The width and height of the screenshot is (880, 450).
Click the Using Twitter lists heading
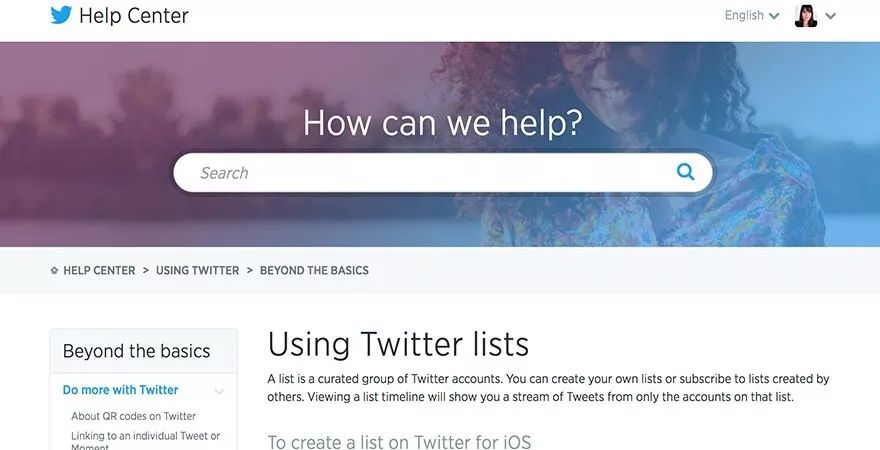(398, 345)
